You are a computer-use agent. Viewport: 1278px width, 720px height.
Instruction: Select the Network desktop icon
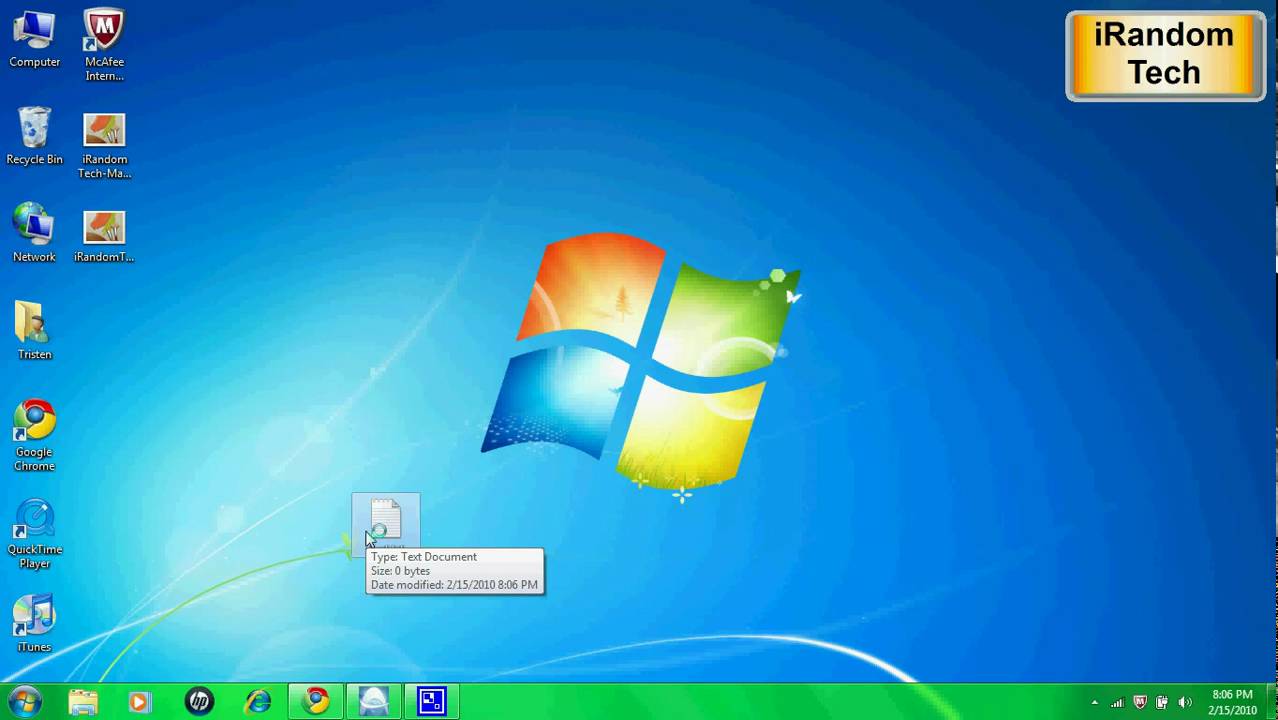(34, 233)
